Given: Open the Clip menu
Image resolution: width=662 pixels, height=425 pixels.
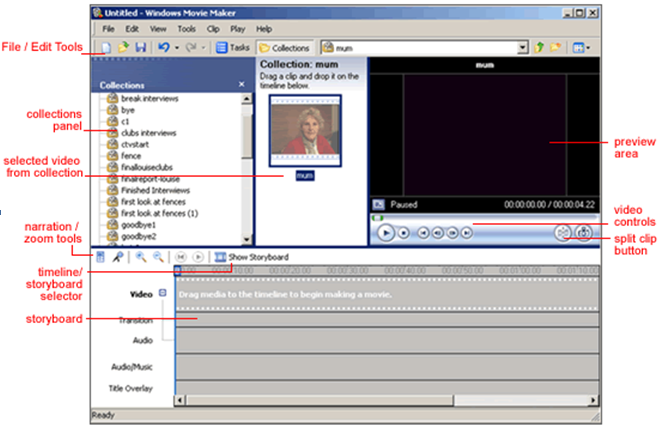Looking at the screenshot, I should pyautogui.click(x=213, y=29).
